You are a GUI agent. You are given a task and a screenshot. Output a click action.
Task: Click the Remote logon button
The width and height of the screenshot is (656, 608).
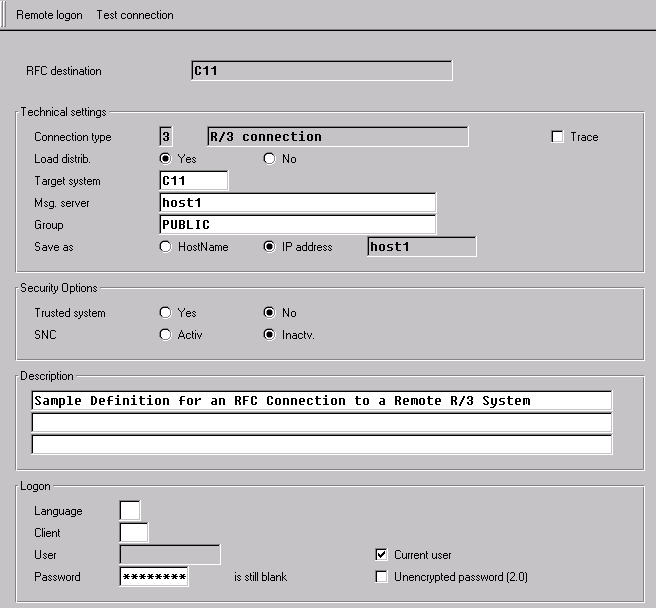pos(50,15)
